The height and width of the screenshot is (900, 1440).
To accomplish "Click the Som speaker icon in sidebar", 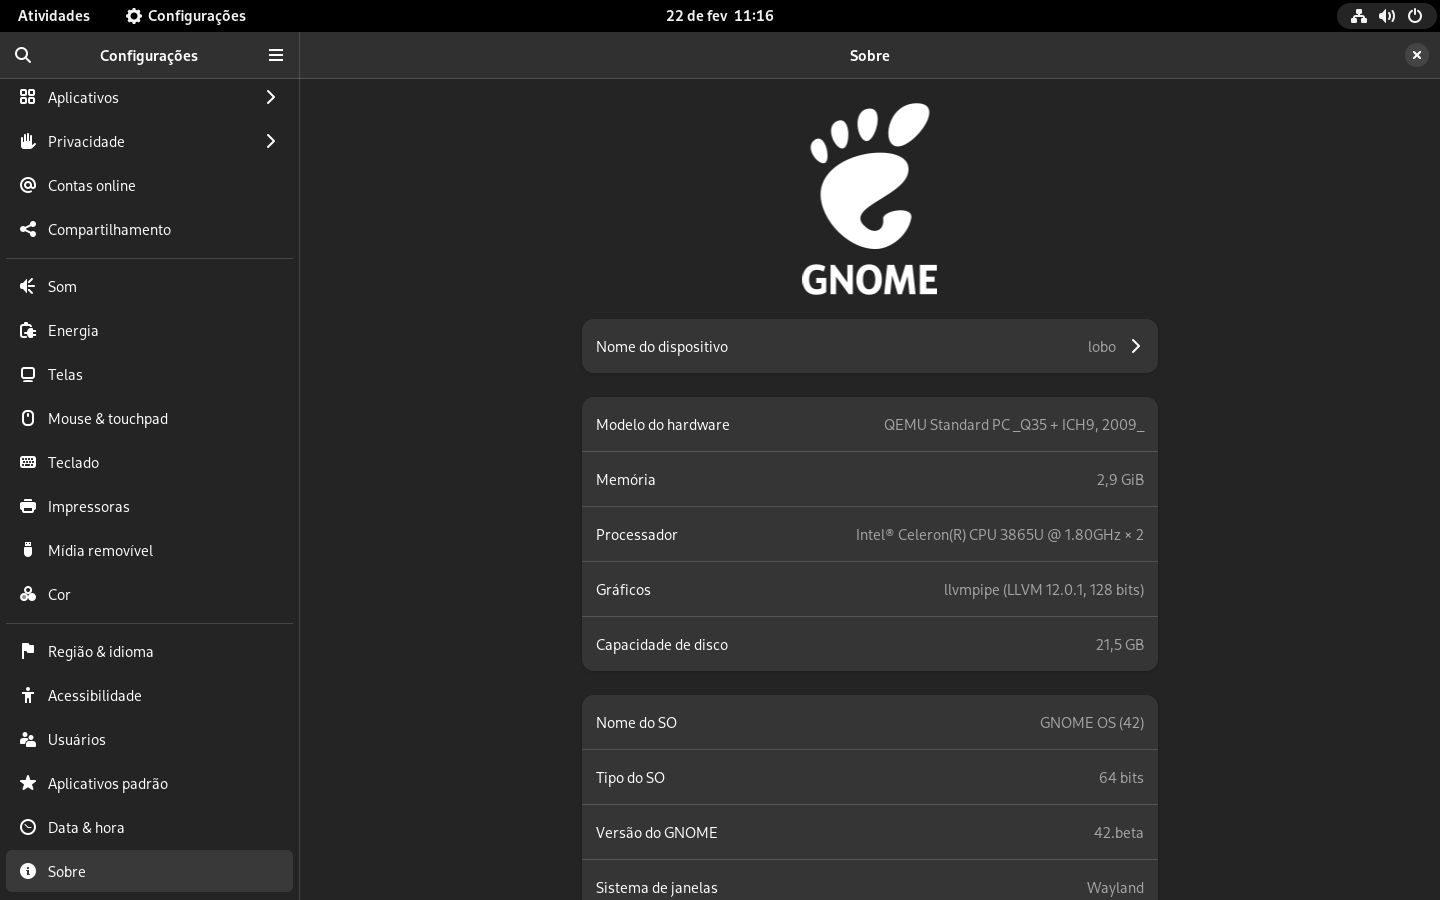I will [28, 286].
